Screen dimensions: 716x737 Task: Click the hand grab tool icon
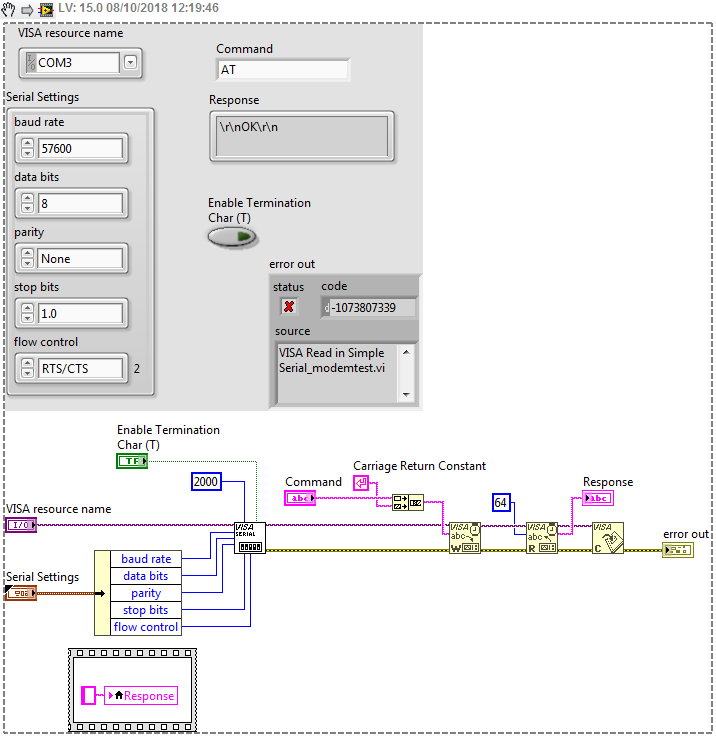pyautogui.click(x=8, y=8)
